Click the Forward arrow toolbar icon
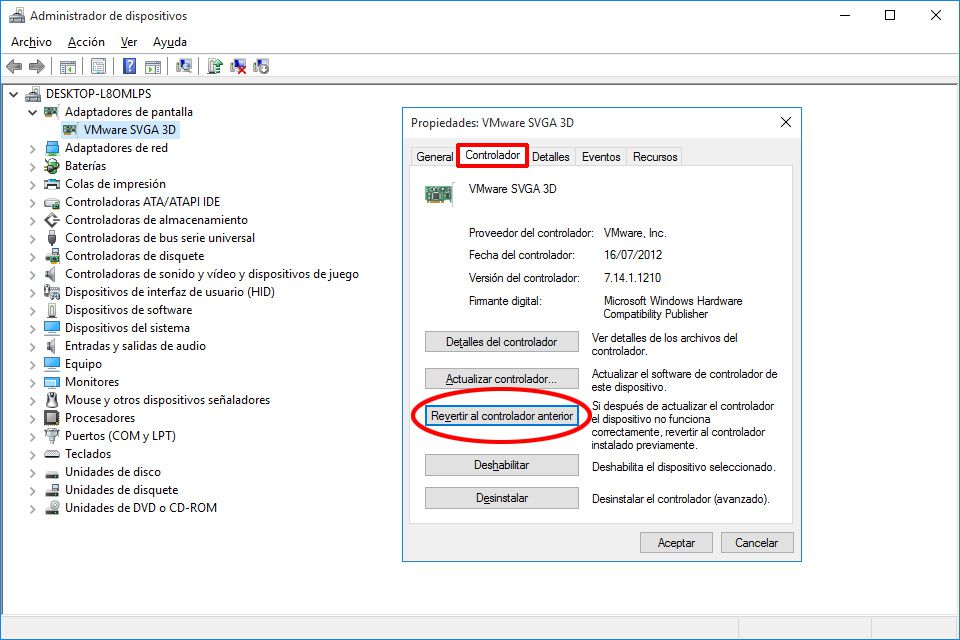Viewport: 960px width, 640px height. pyautogui.click(x=37, y=66)
